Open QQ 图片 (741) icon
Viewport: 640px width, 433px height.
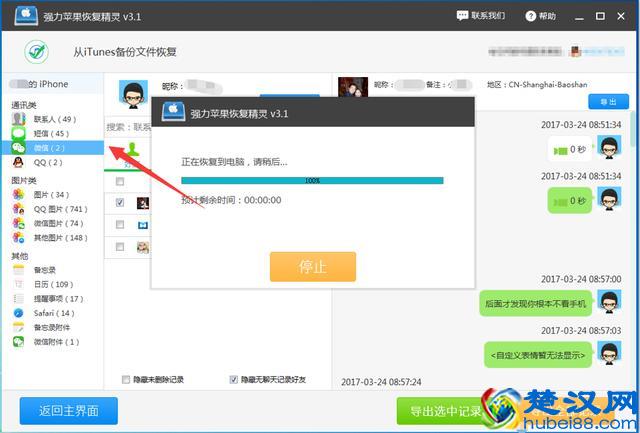(x=18, y=209)
